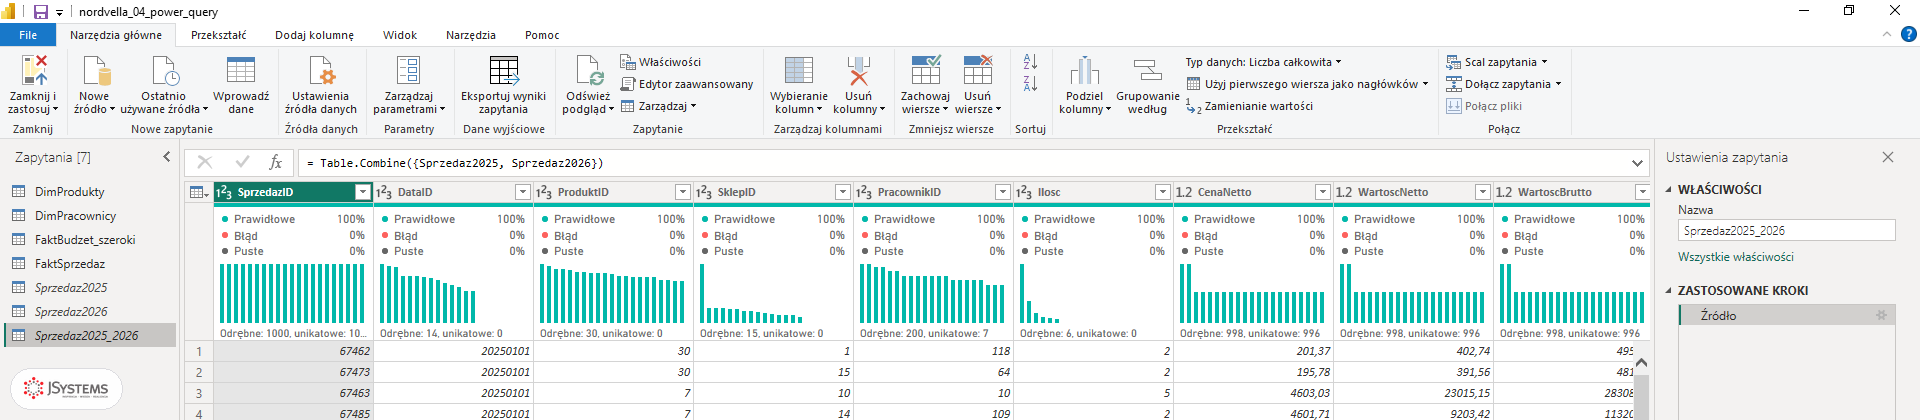
Task: Select Sprzedaz2026 query
Action: click(90, 312)
